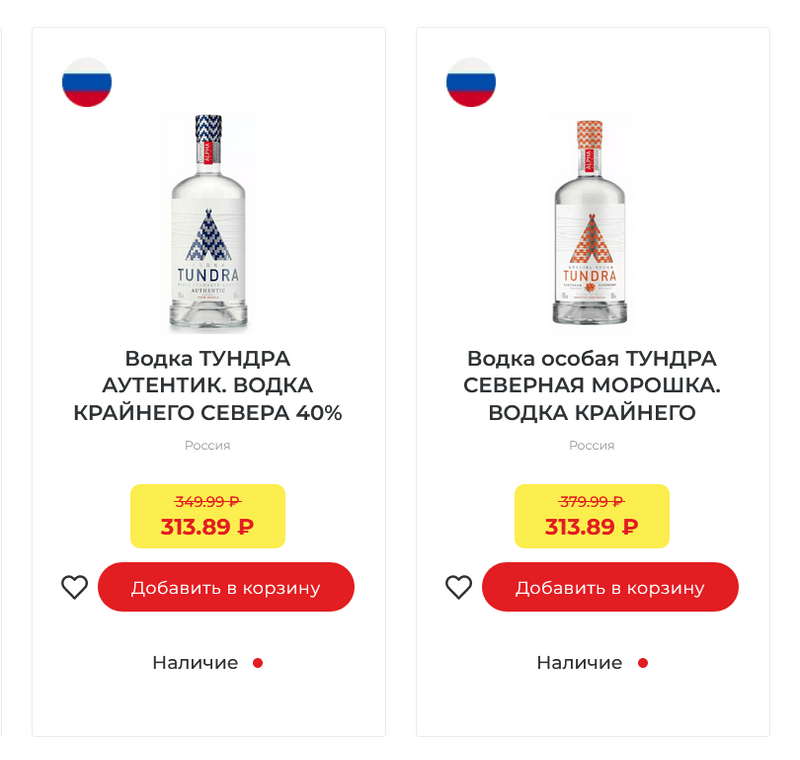
Task: Add Тундра Аутентик vodka to favorites with the heart
Action: coord(75,587)
